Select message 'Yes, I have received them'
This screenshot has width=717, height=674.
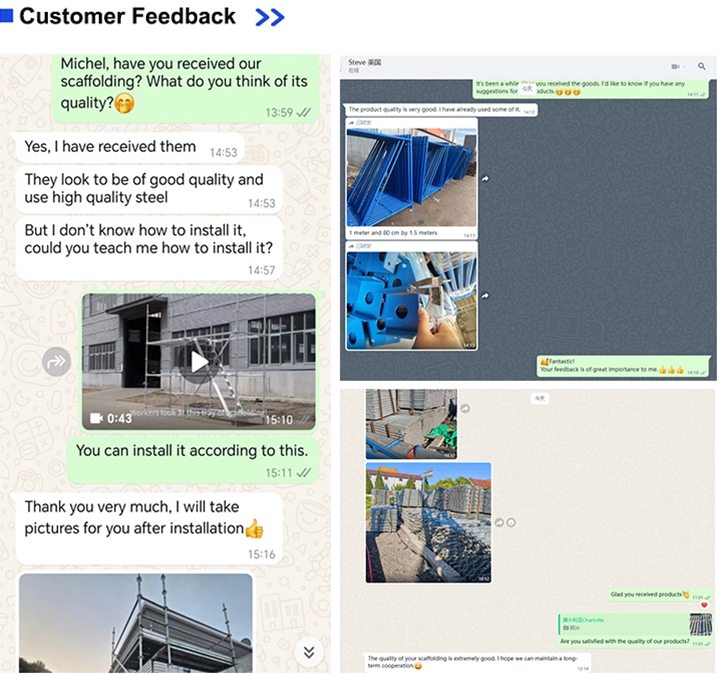(130, 147)
